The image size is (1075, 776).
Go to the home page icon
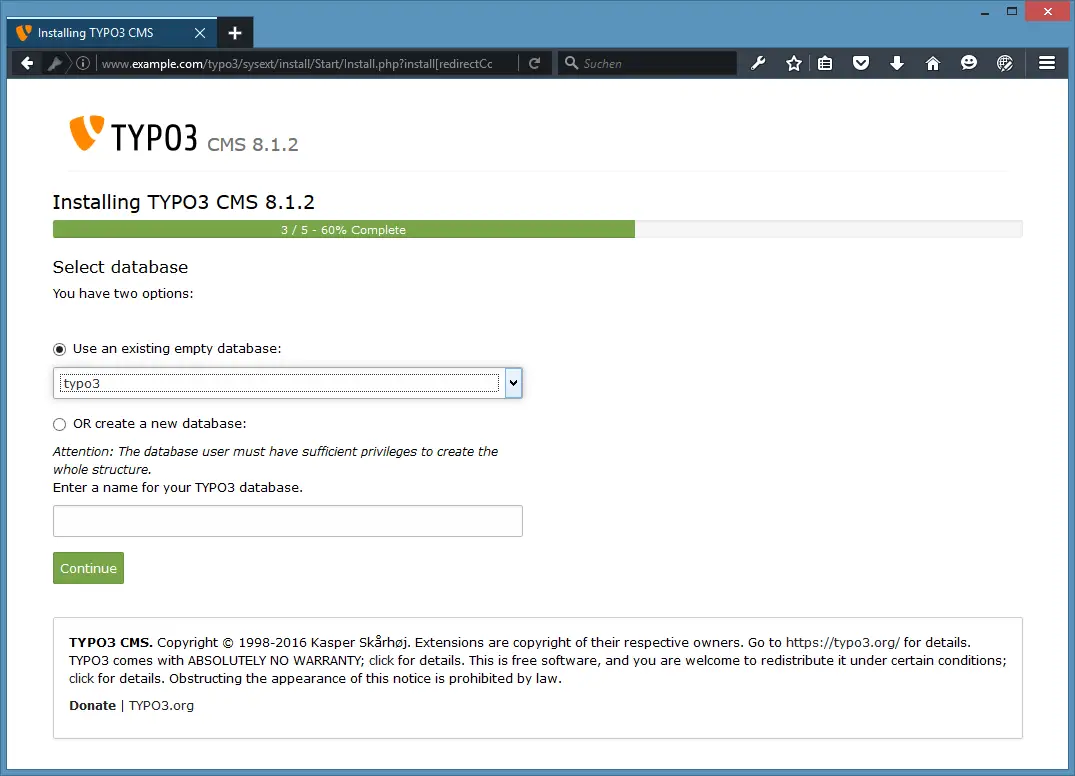[932, 64]
